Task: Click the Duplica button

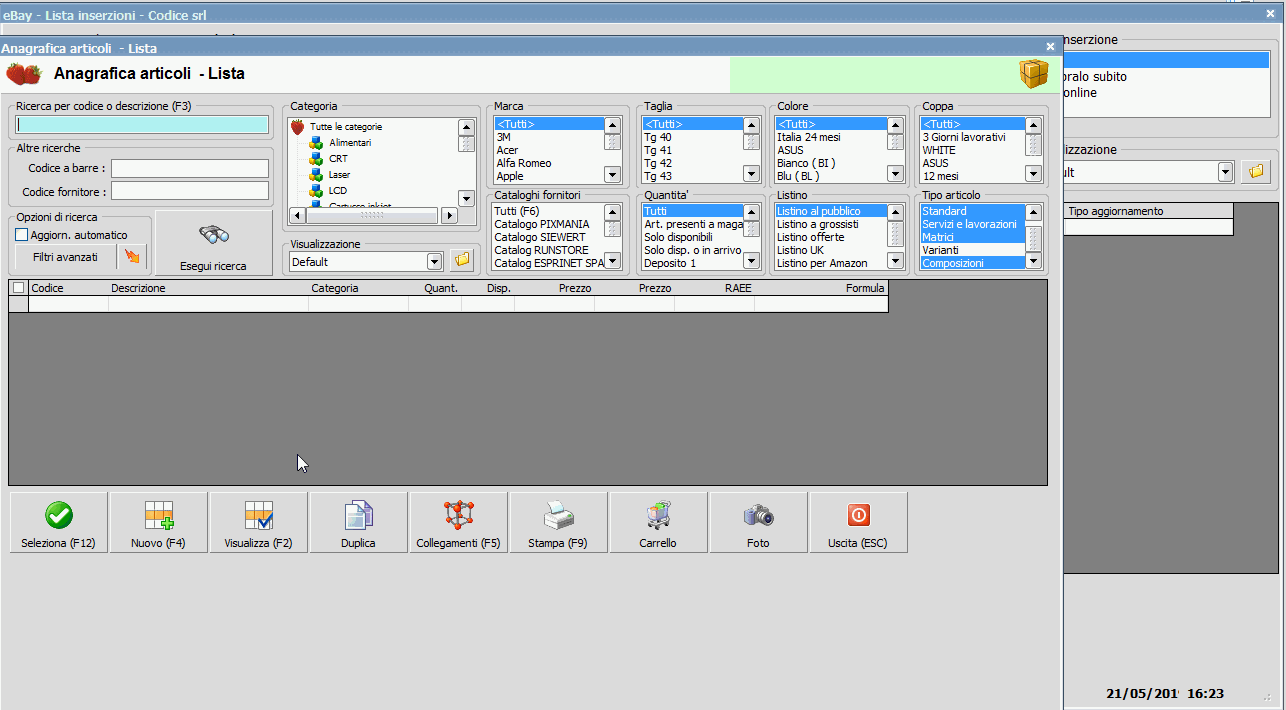Action: click(359, 522)
